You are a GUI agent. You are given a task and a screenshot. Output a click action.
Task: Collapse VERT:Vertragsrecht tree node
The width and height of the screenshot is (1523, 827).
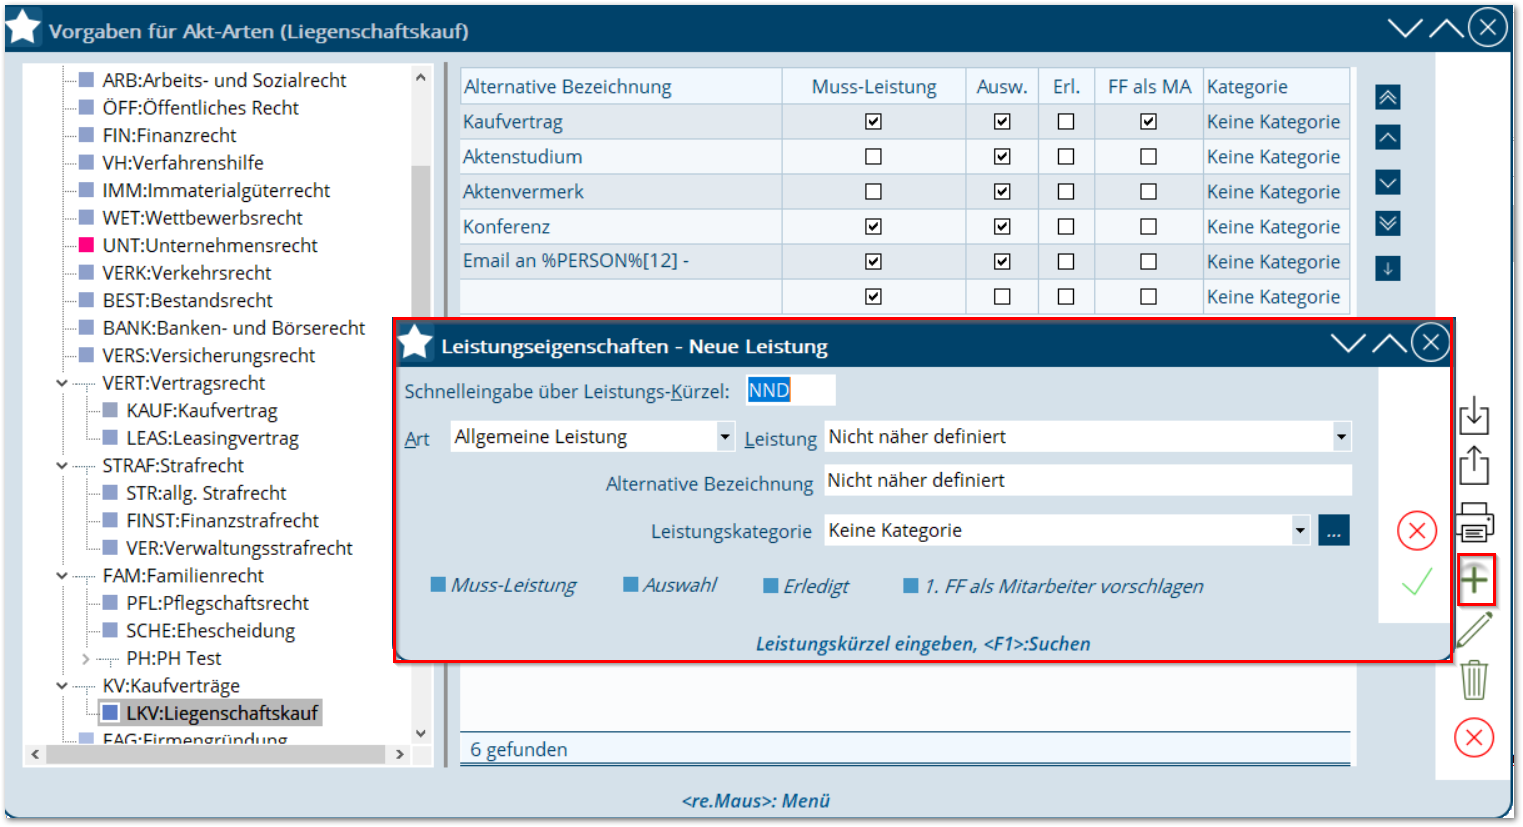(x=62, y=383)
